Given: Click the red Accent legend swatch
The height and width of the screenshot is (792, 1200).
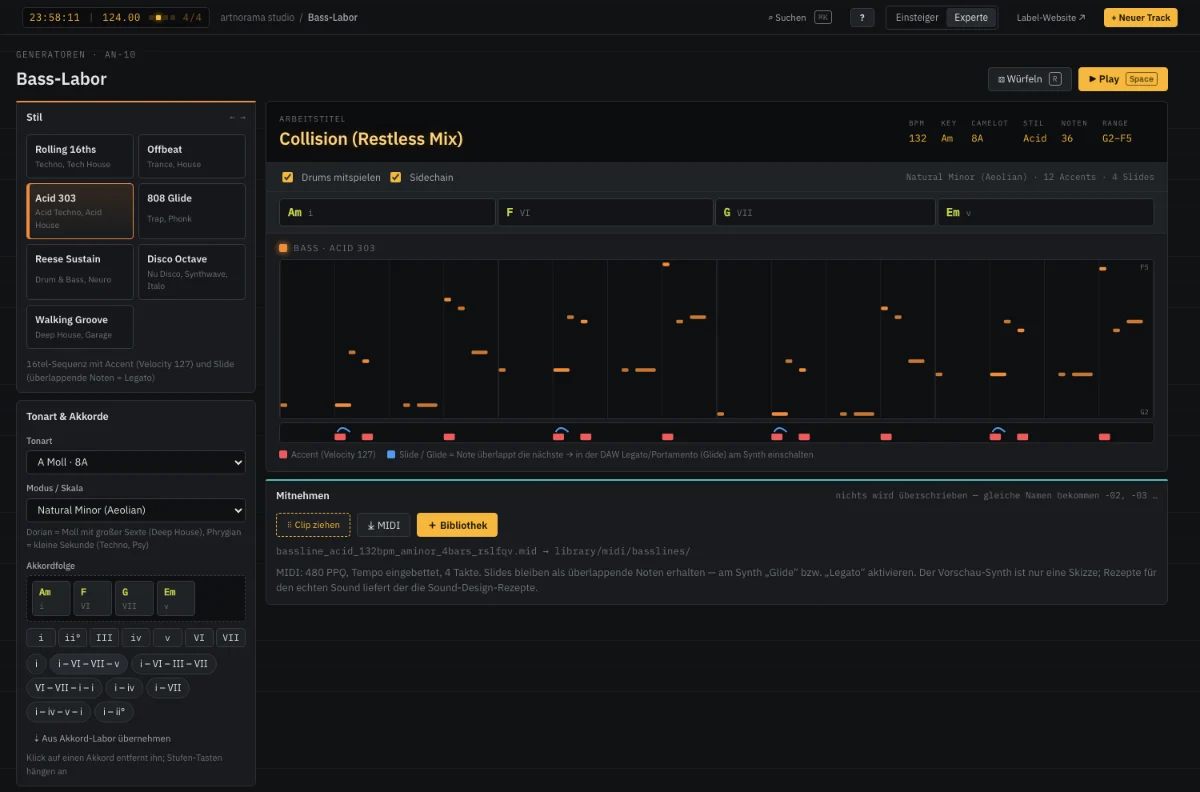Looking at the screenshot, I should 283,454.
